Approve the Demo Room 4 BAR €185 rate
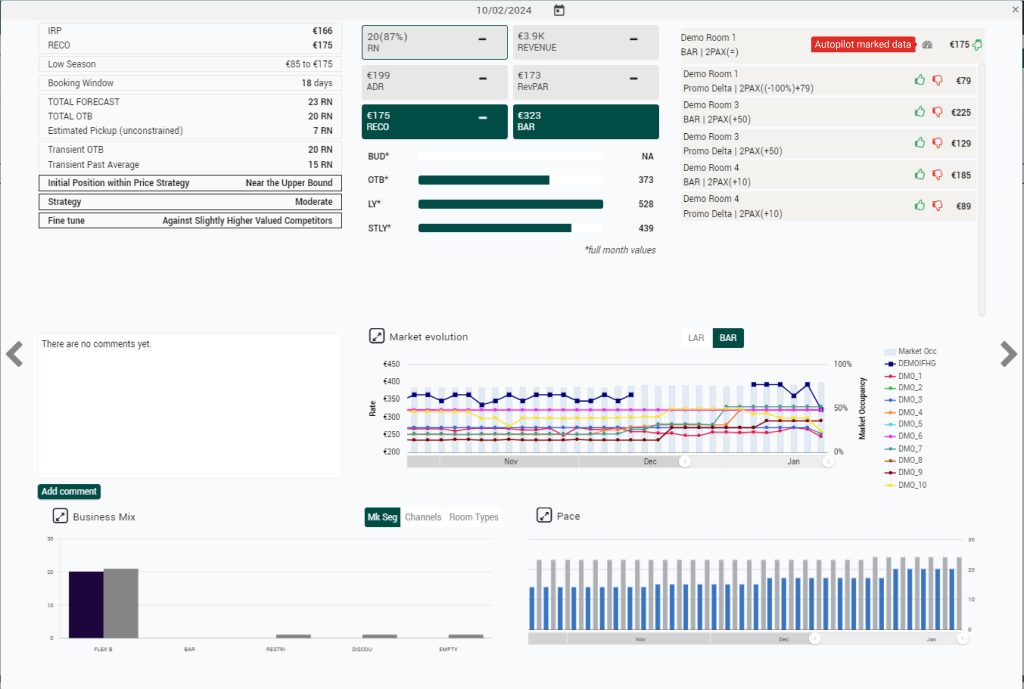 920,174
